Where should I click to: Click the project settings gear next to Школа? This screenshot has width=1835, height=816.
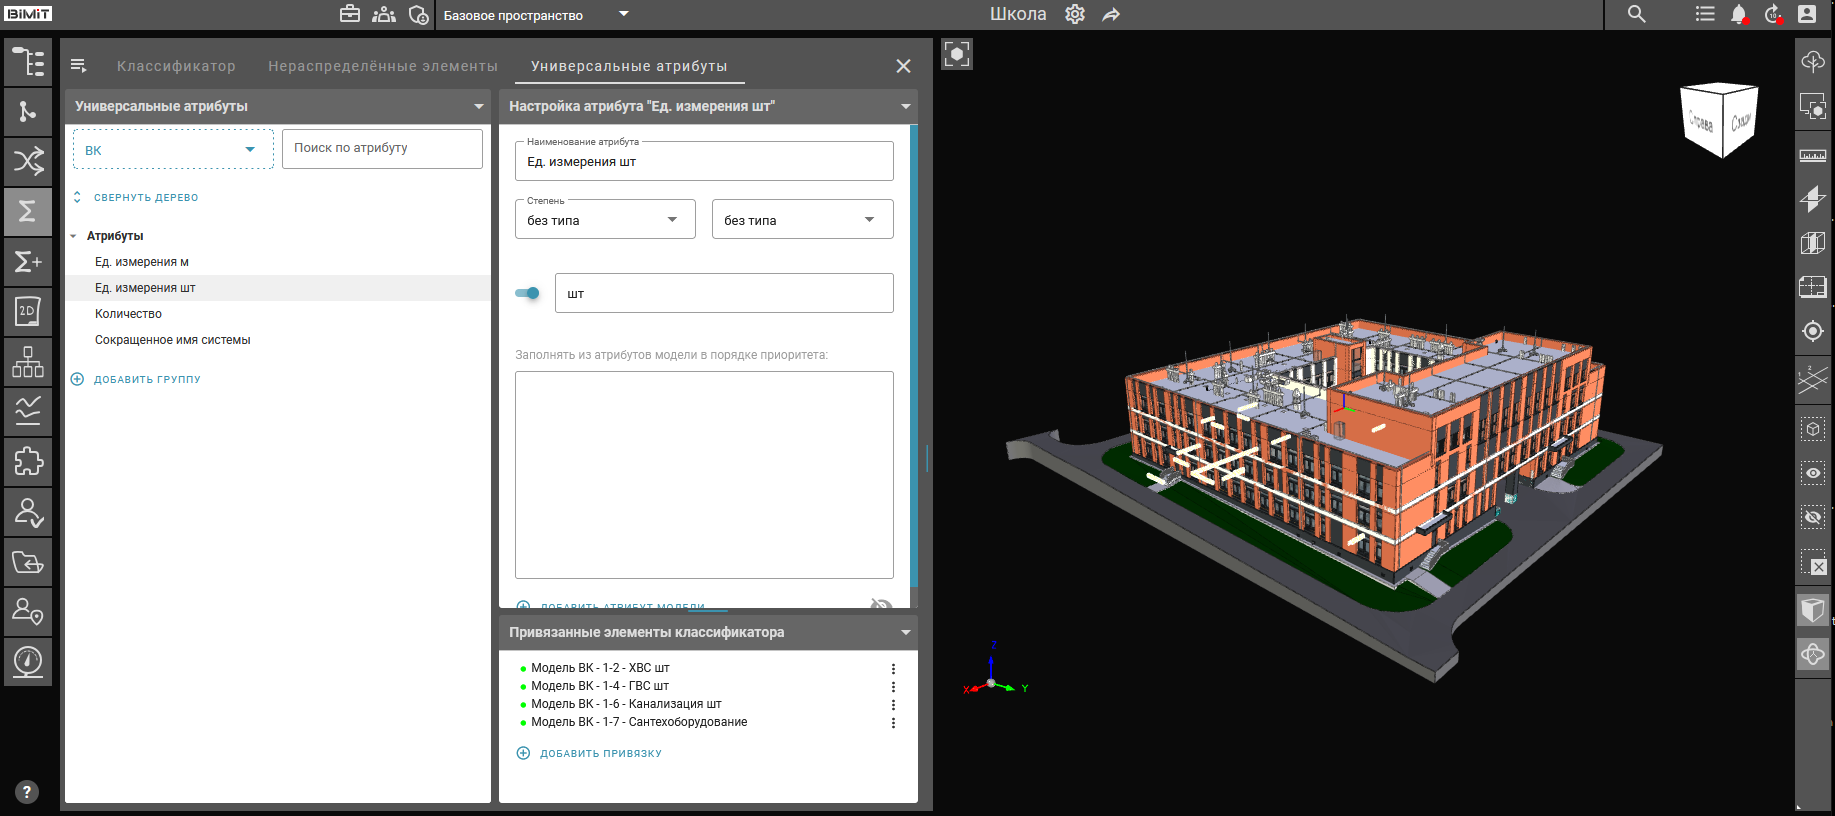tap(1075, 14)
